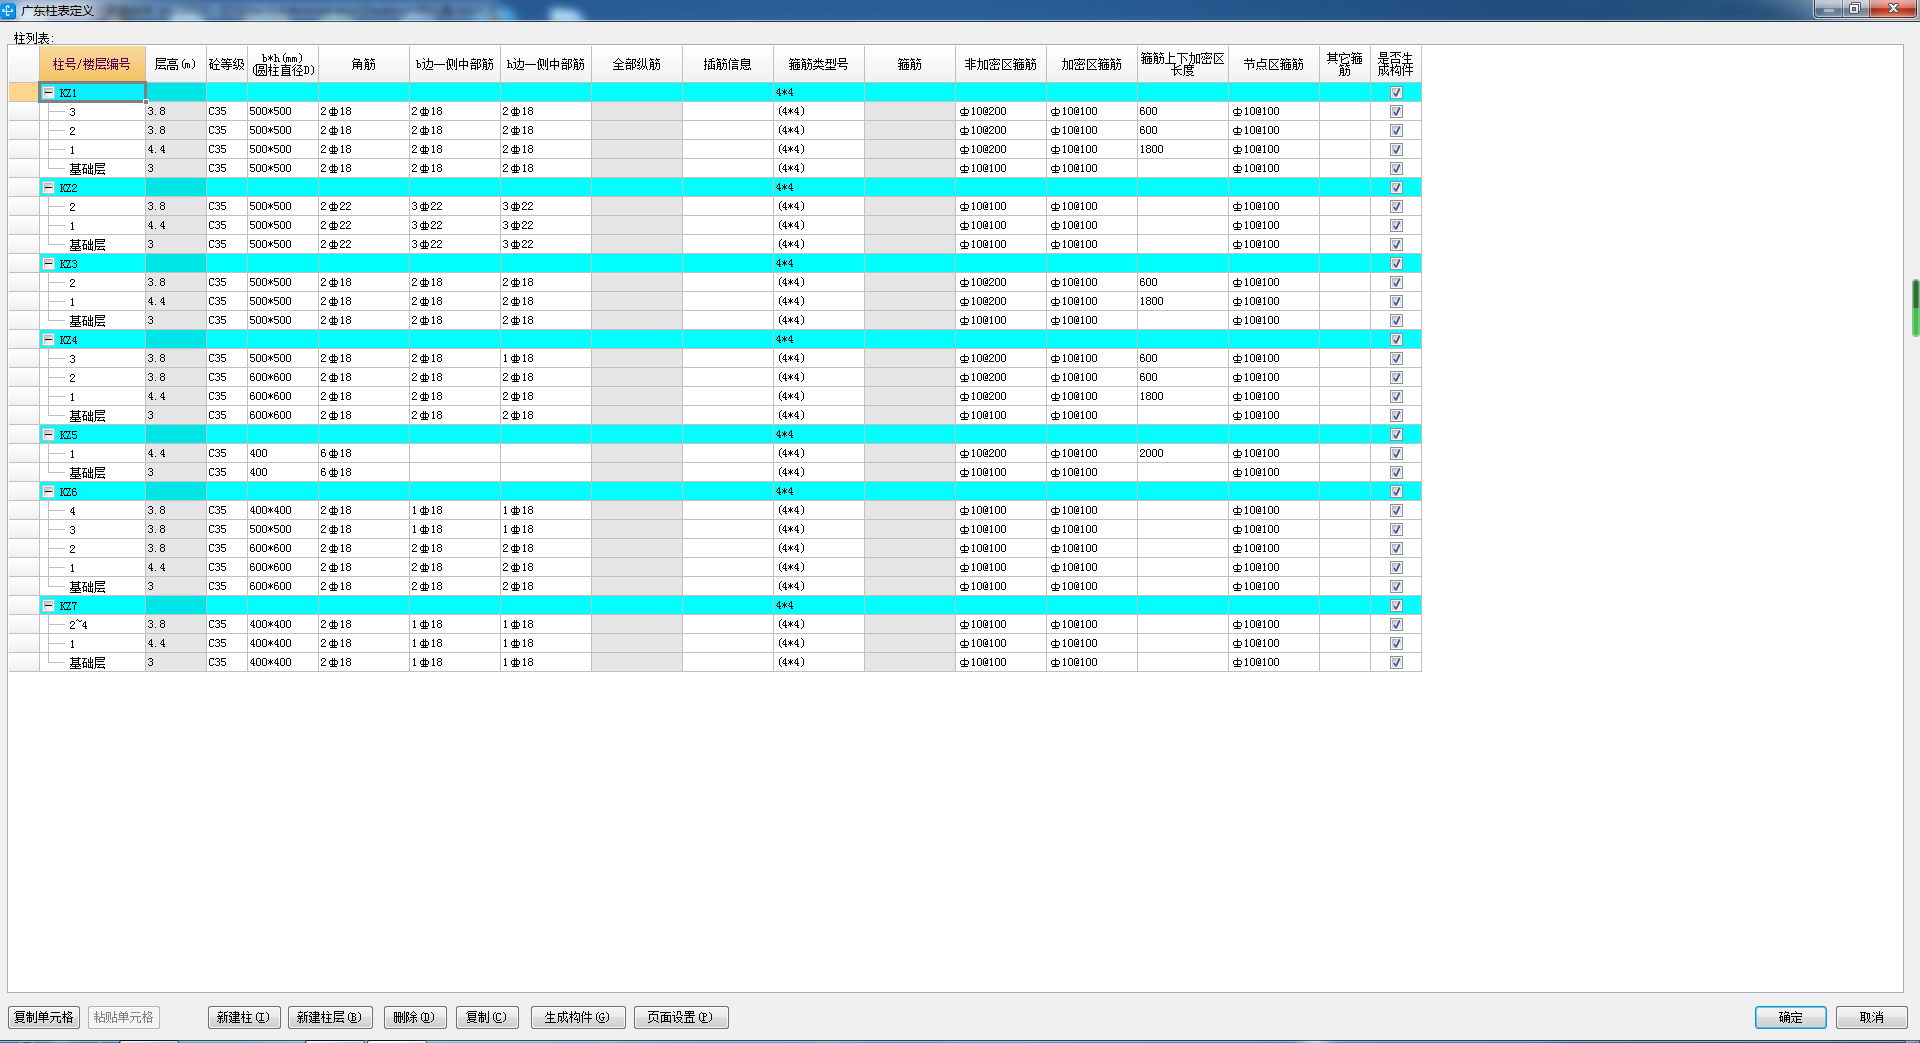Select the b*h(mm) column header
Screen dimensions: 1920x1043
coord(283,64)
